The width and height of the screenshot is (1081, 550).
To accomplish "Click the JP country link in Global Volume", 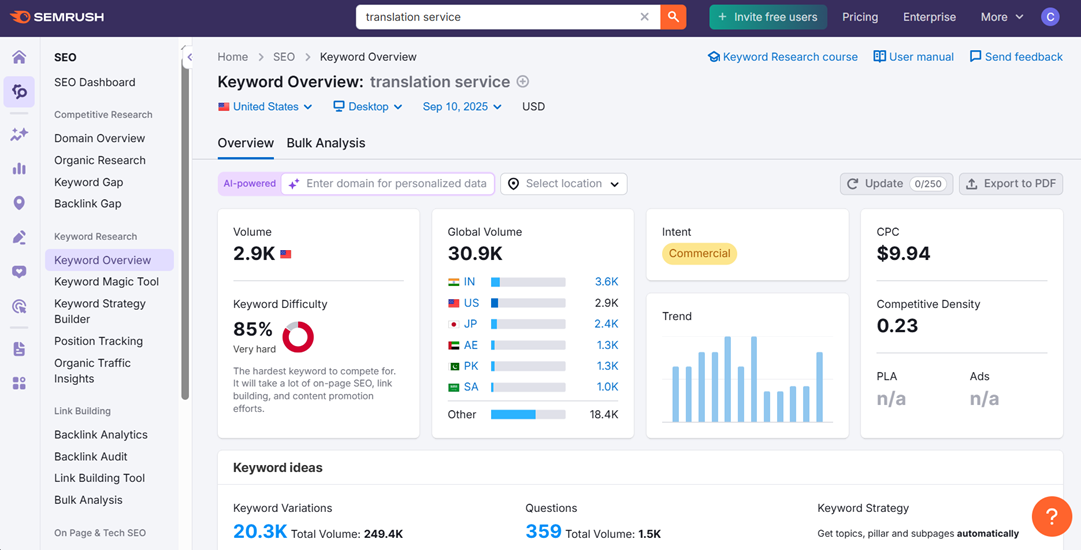I will click(x=471, y=324).
